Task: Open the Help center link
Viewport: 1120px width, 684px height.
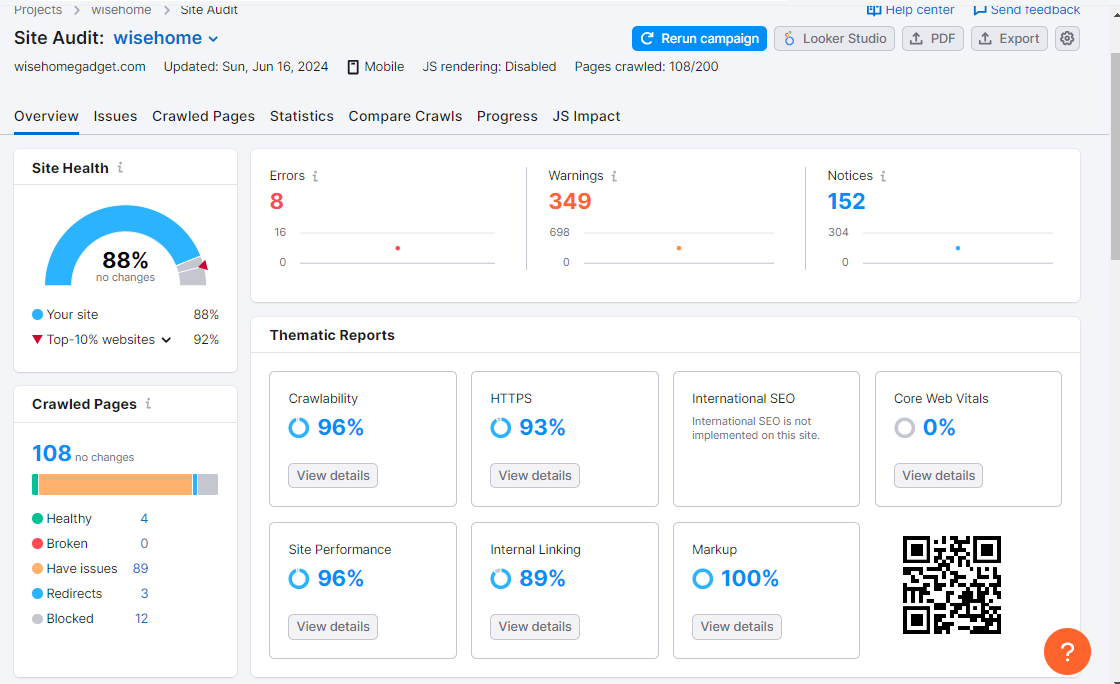Action: [x=910, y=10]
